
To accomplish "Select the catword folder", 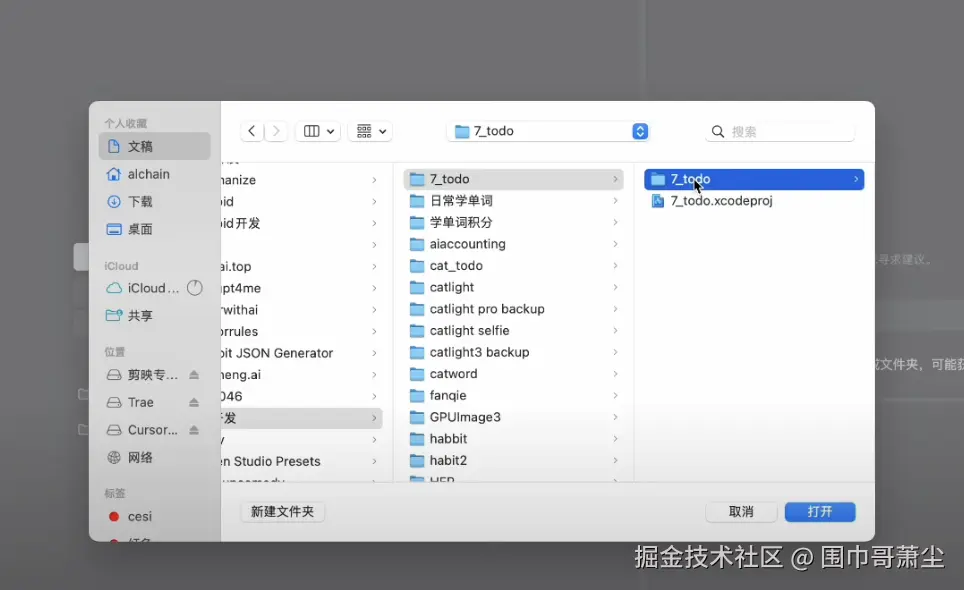I will click(x=513, y=374).
